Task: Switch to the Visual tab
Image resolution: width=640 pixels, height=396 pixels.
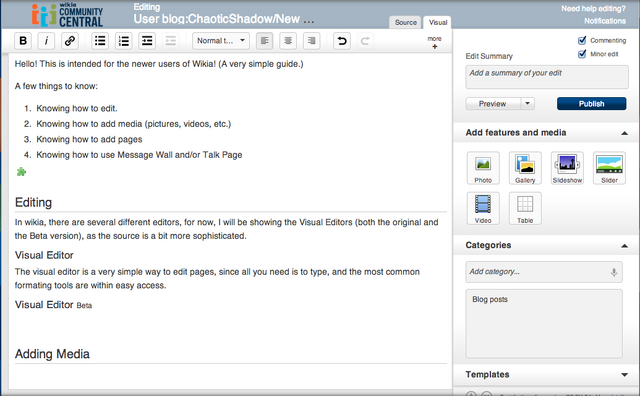Action: pos(438,22)
